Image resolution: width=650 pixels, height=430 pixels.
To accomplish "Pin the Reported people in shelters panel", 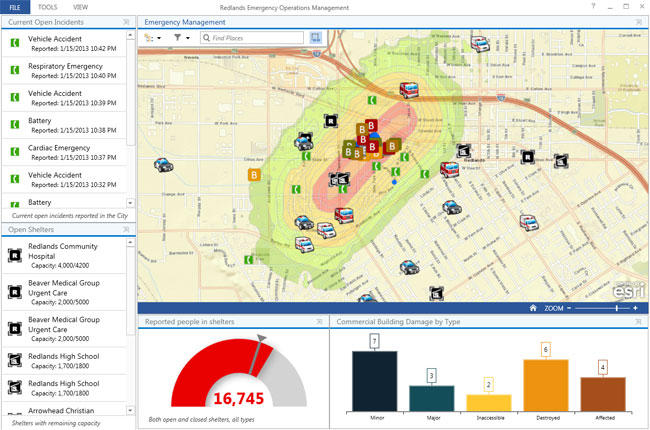I will (x=320, y=321).
